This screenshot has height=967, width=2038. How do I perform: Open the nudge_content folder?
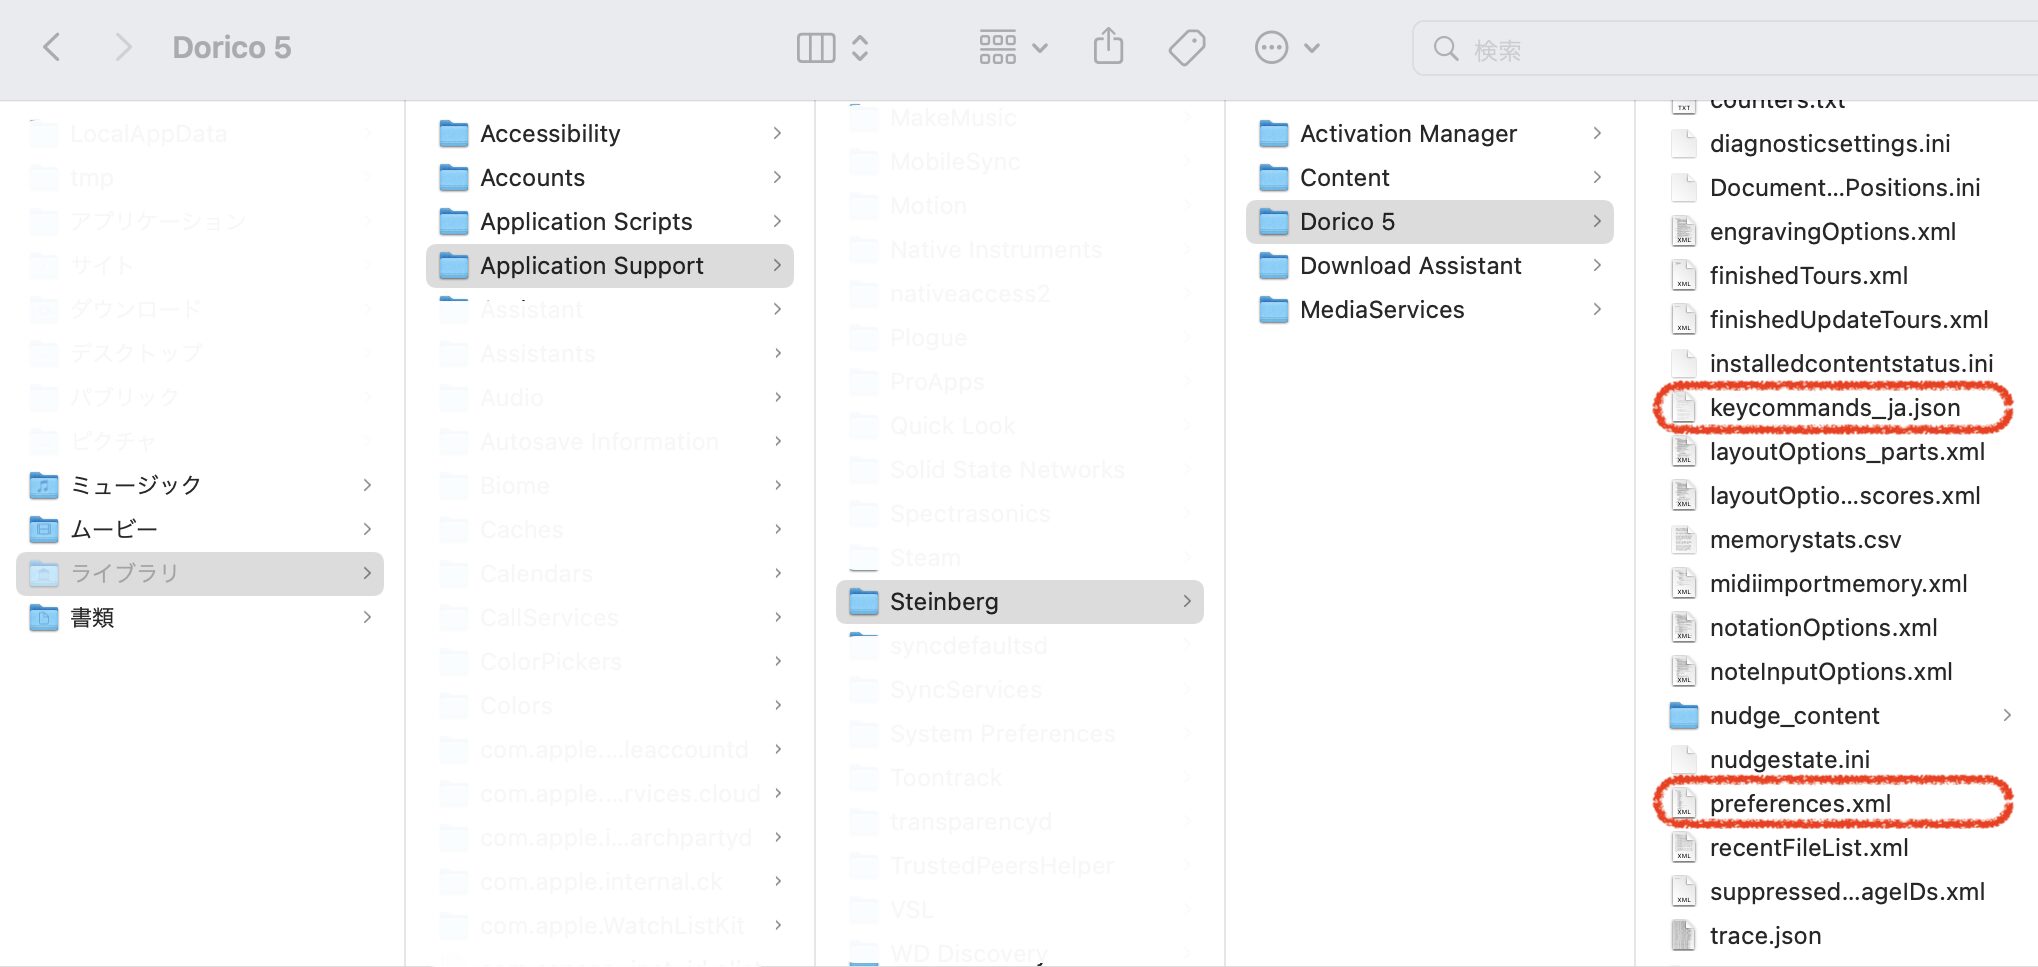(1794, 716)
